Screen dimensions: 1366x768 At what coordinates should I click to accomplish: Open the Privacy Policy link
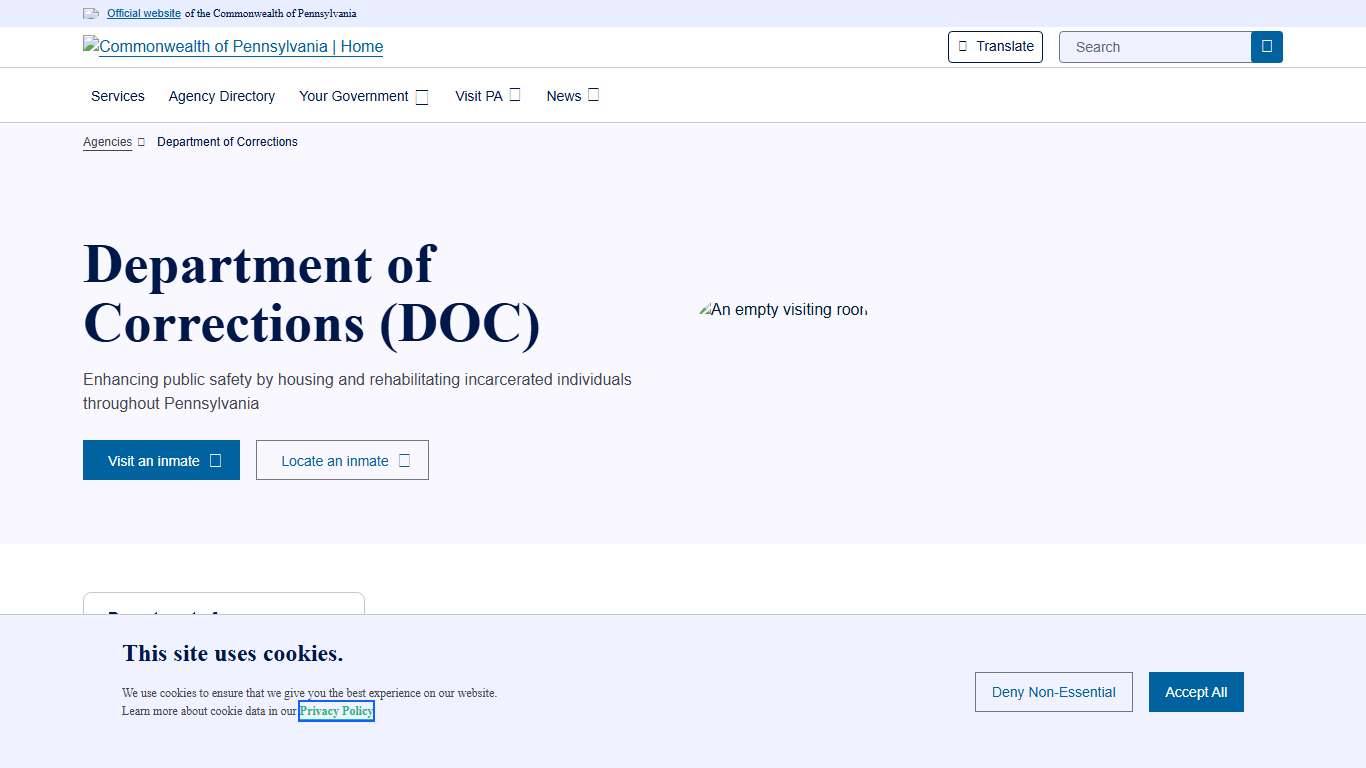(336, 711)
